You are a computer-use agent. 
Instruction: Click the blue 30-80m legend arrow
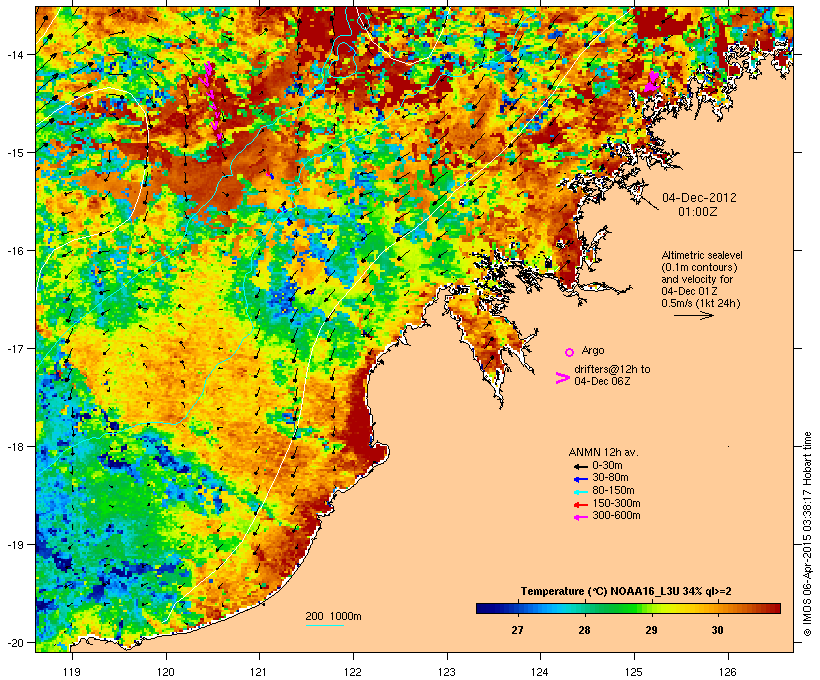click(581, 479)
